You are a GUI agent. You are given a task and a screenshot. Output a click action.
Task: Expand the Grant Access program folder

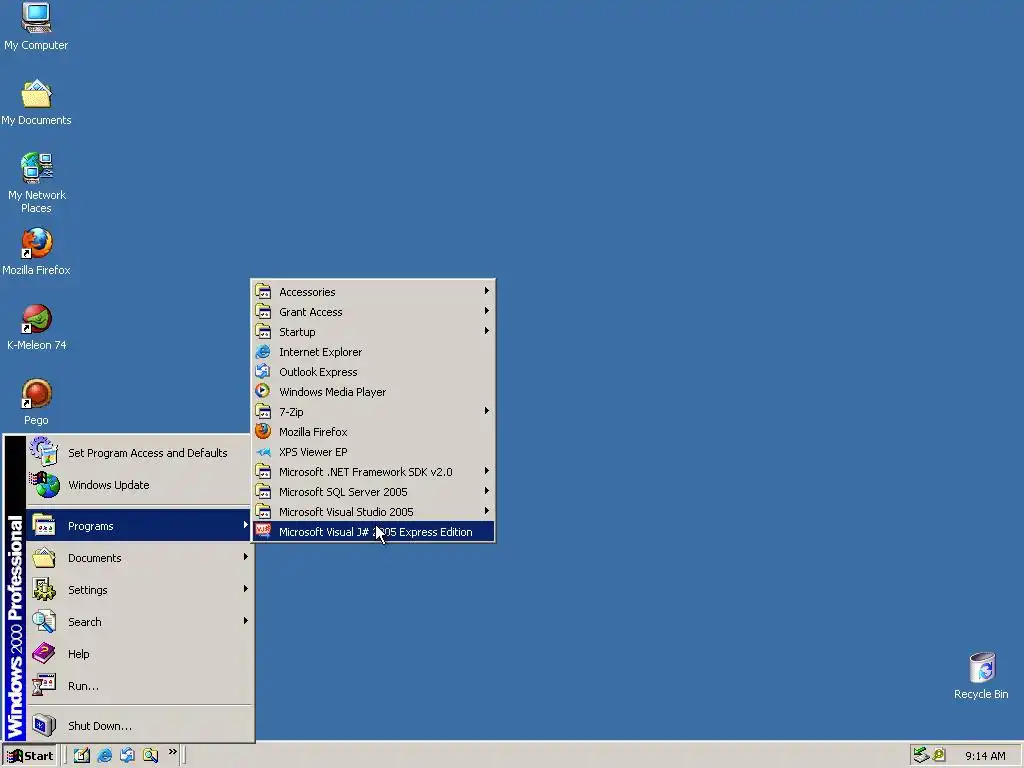click(x=373, y=312)
